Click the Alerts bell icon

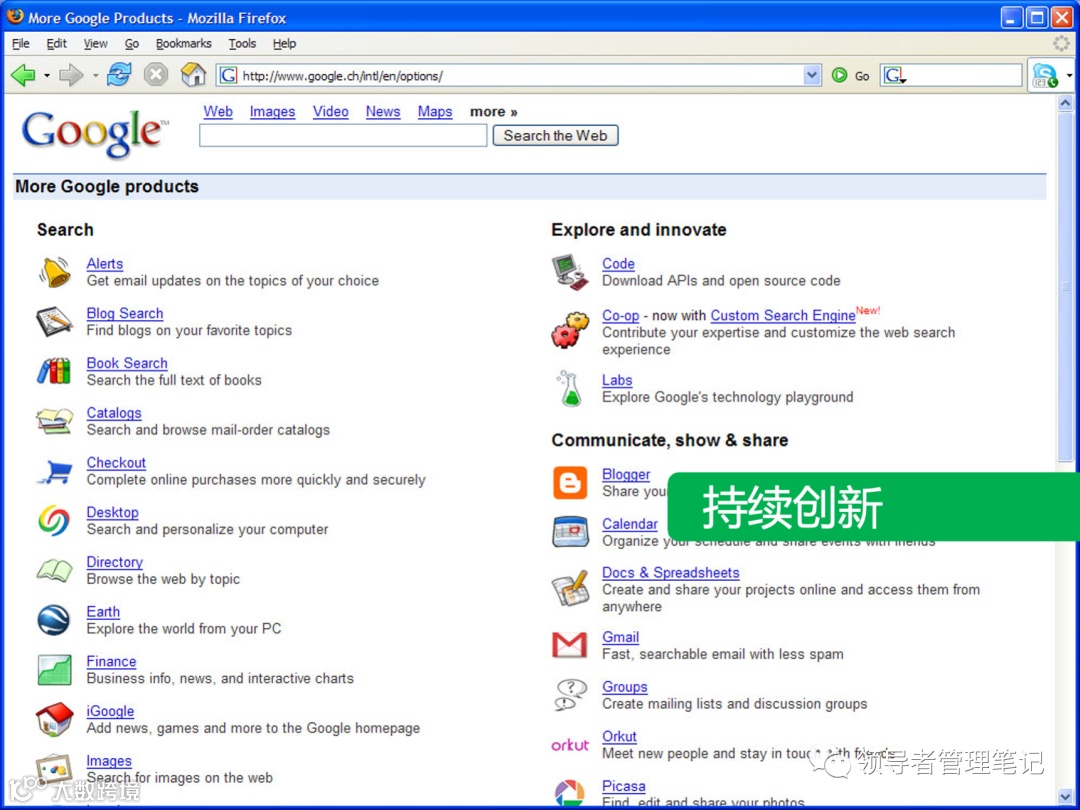(x=54, y=271)
